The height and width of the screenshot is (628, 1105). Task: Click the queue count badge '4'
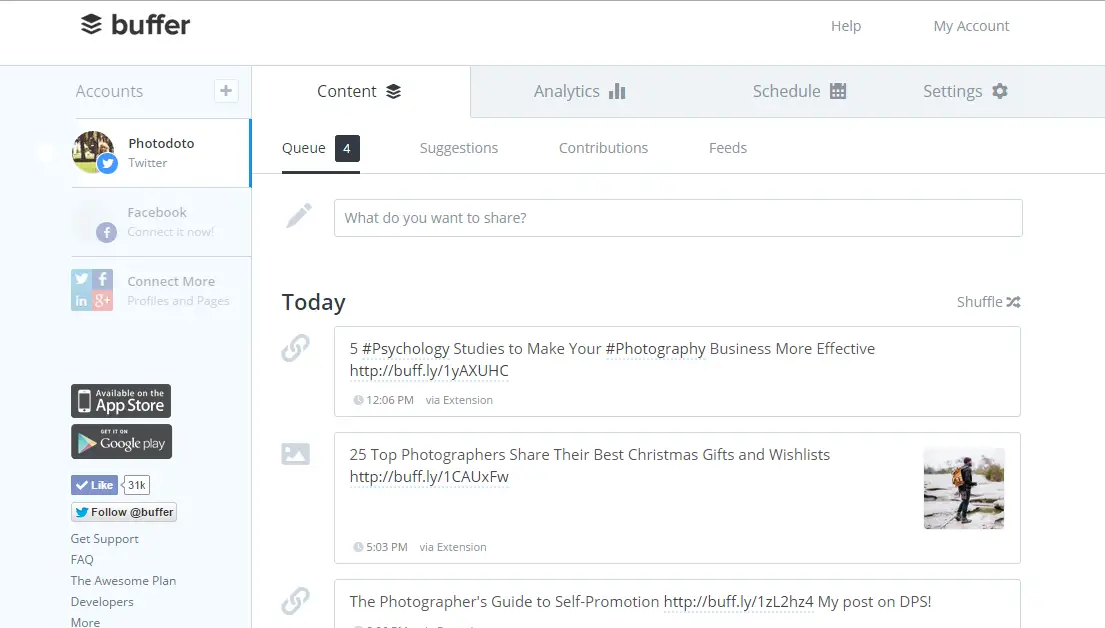coord(347,148)
